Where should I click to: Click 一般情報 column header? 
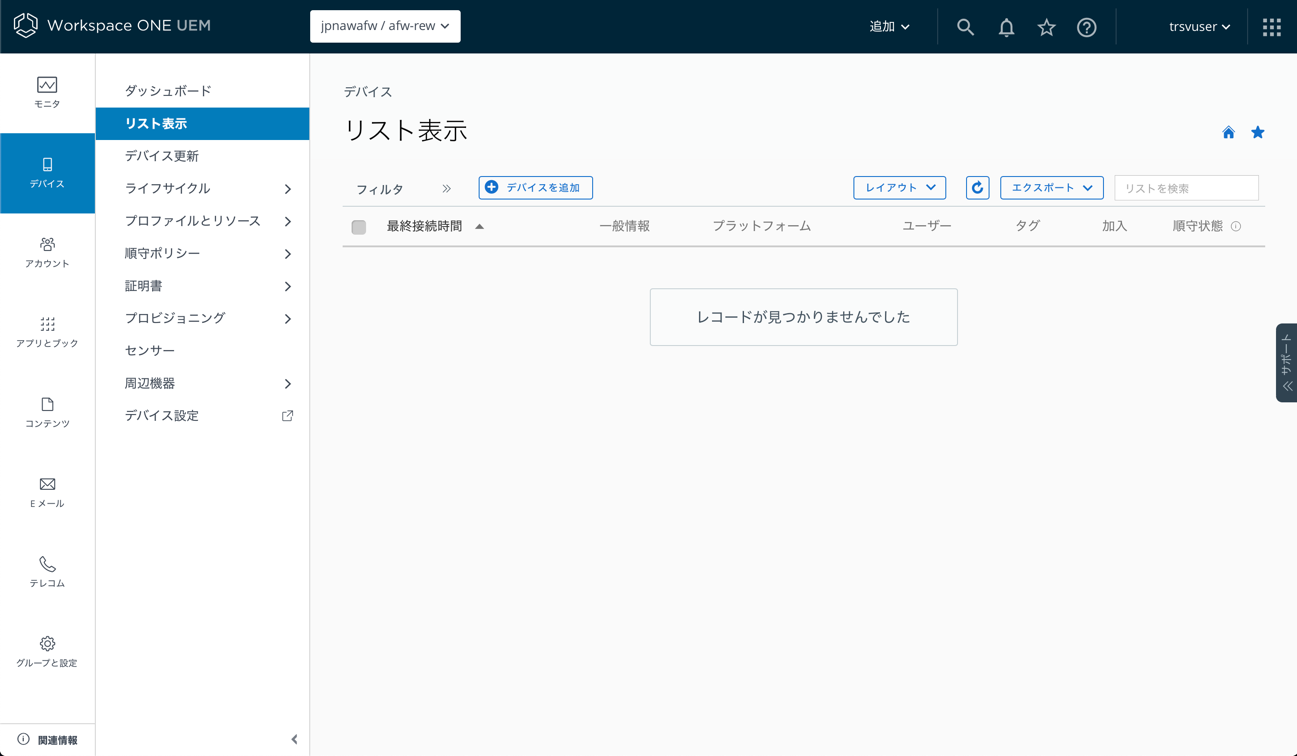624,226
